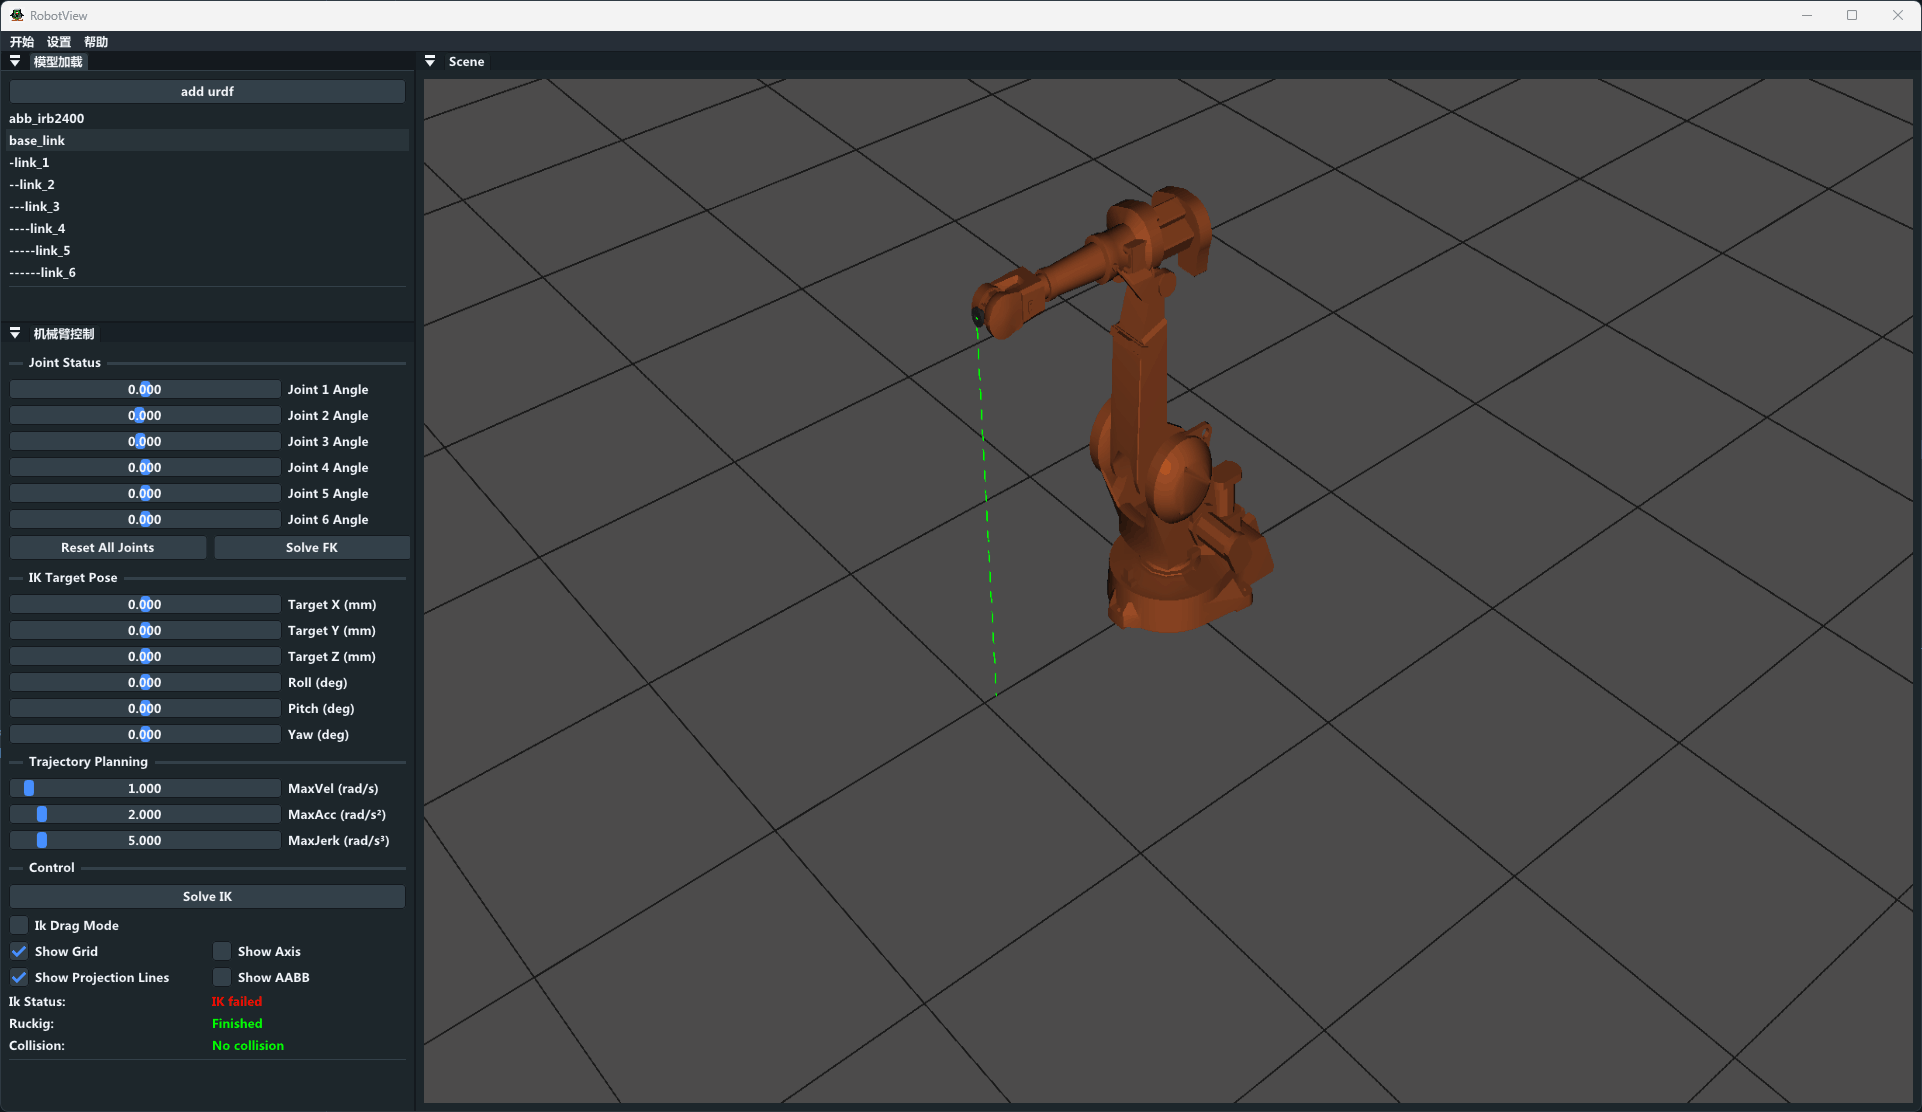Viewport: 1922px width, 1112px height.
Task: Collapse the 模型加载 panel triangle
Action: [15, 61]
